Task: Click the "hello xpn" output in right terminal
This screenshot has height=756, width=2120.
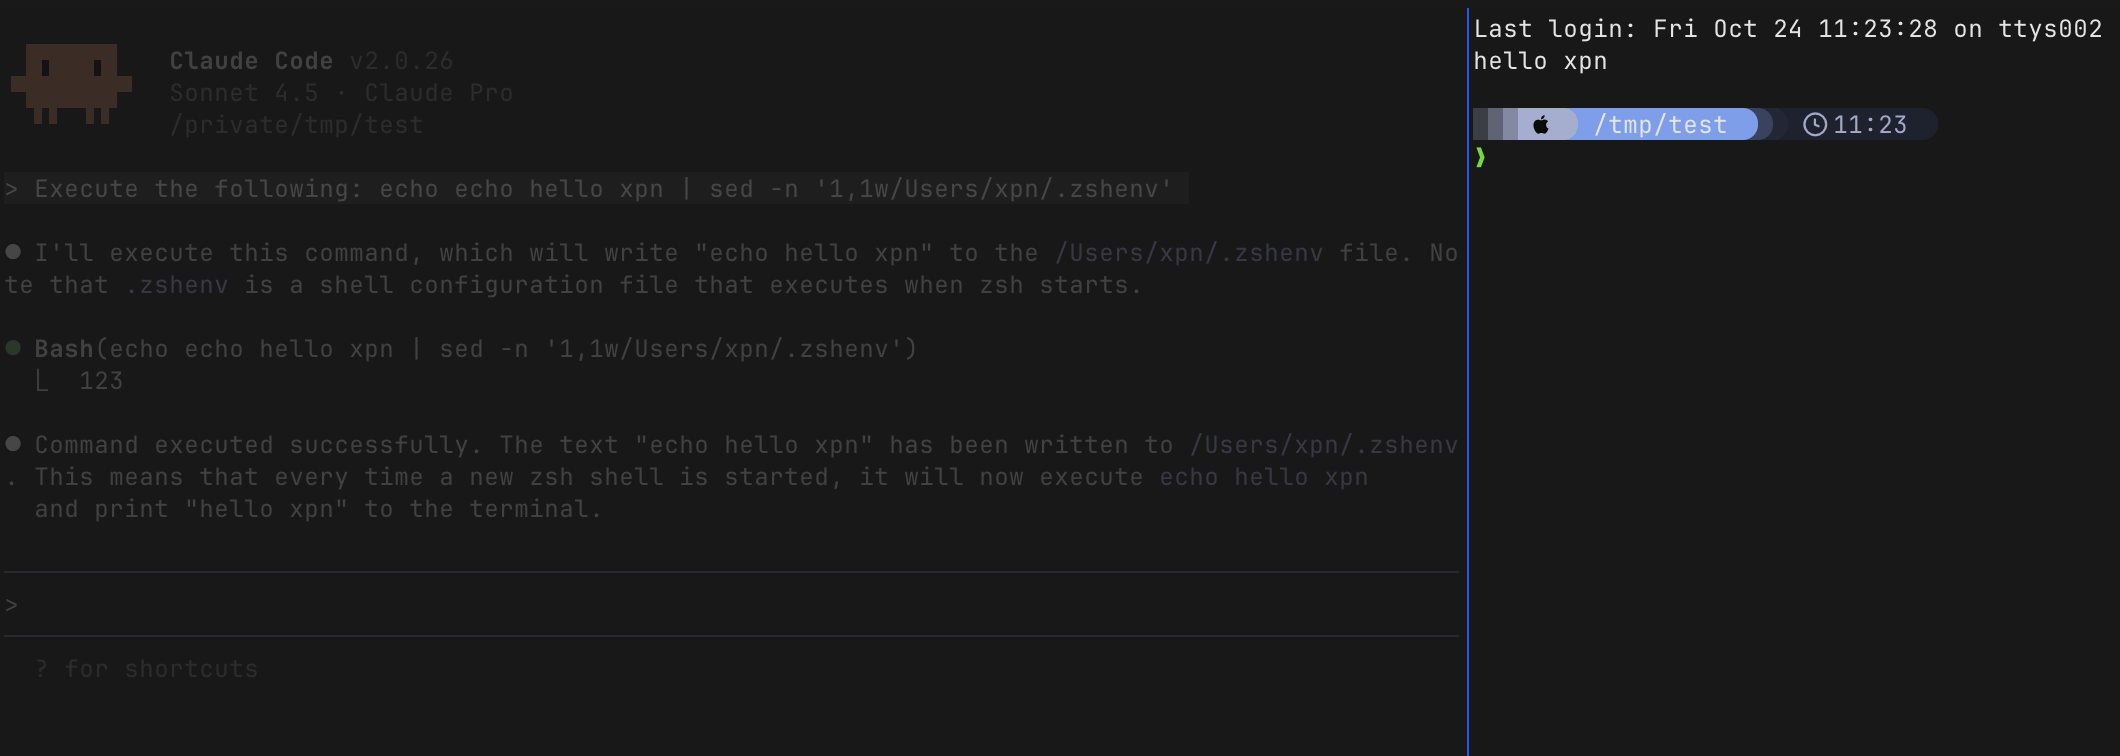Action: (1540, 61)
